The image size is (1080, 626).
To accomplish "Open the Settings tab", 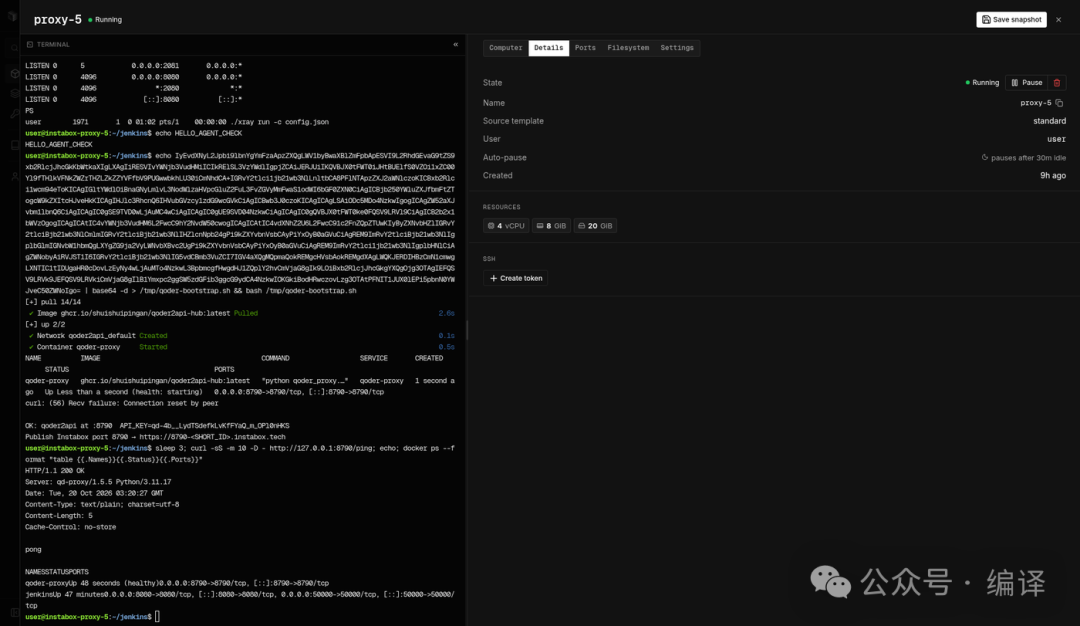I will click(677, 48).
